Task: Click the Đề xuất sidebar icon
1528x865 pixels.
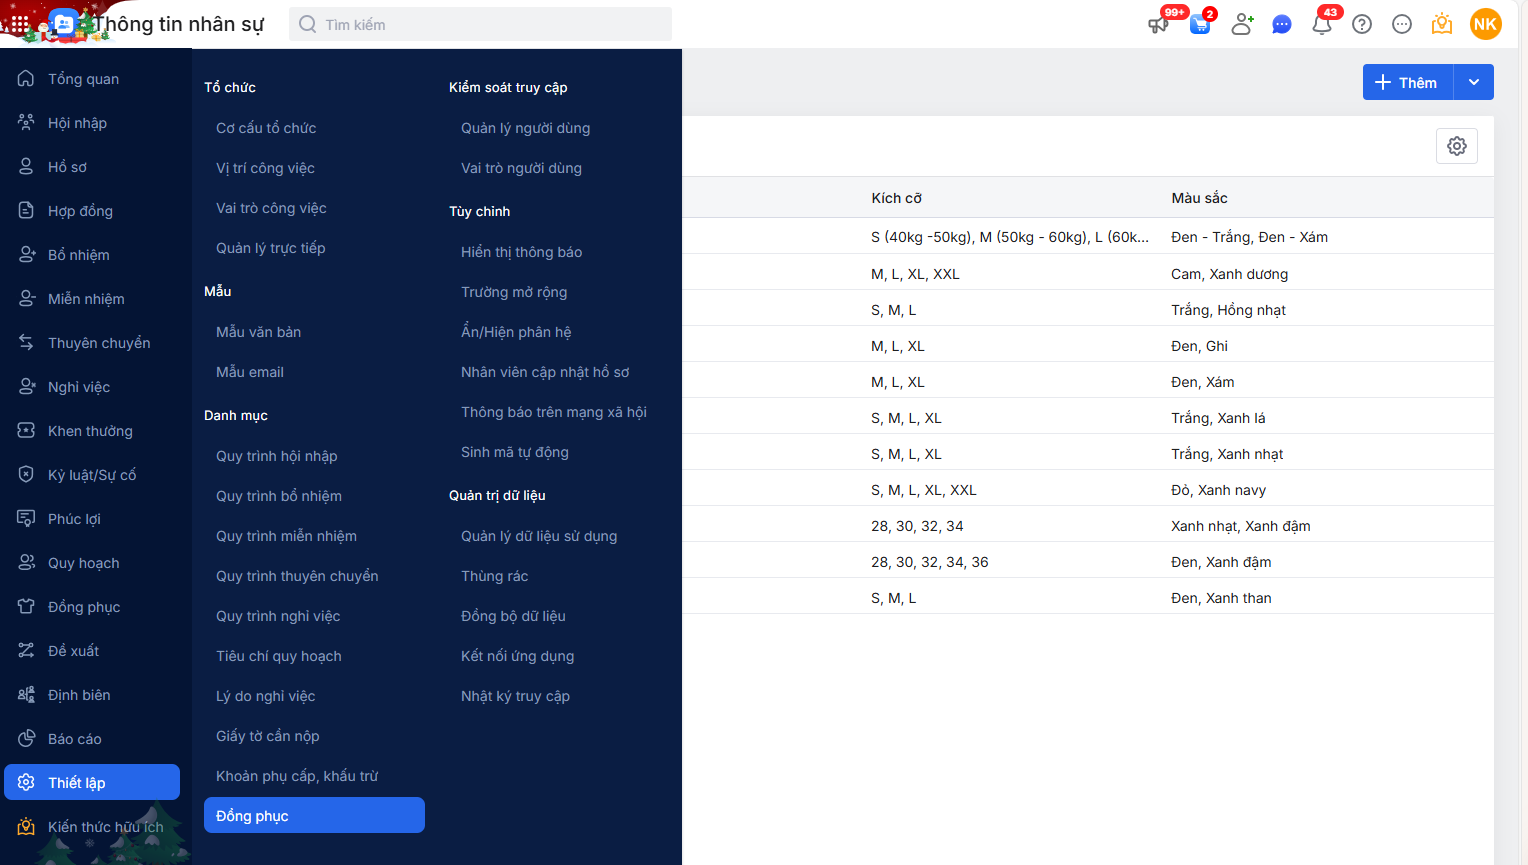Action: (x=27, y=650)
